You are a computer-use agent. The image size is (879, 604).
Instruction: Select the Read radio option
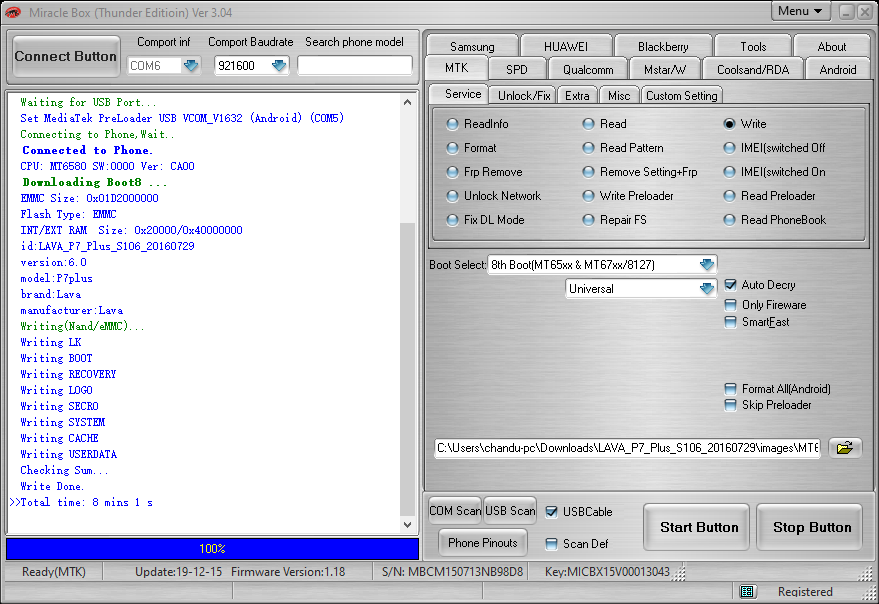coord(588,124)
